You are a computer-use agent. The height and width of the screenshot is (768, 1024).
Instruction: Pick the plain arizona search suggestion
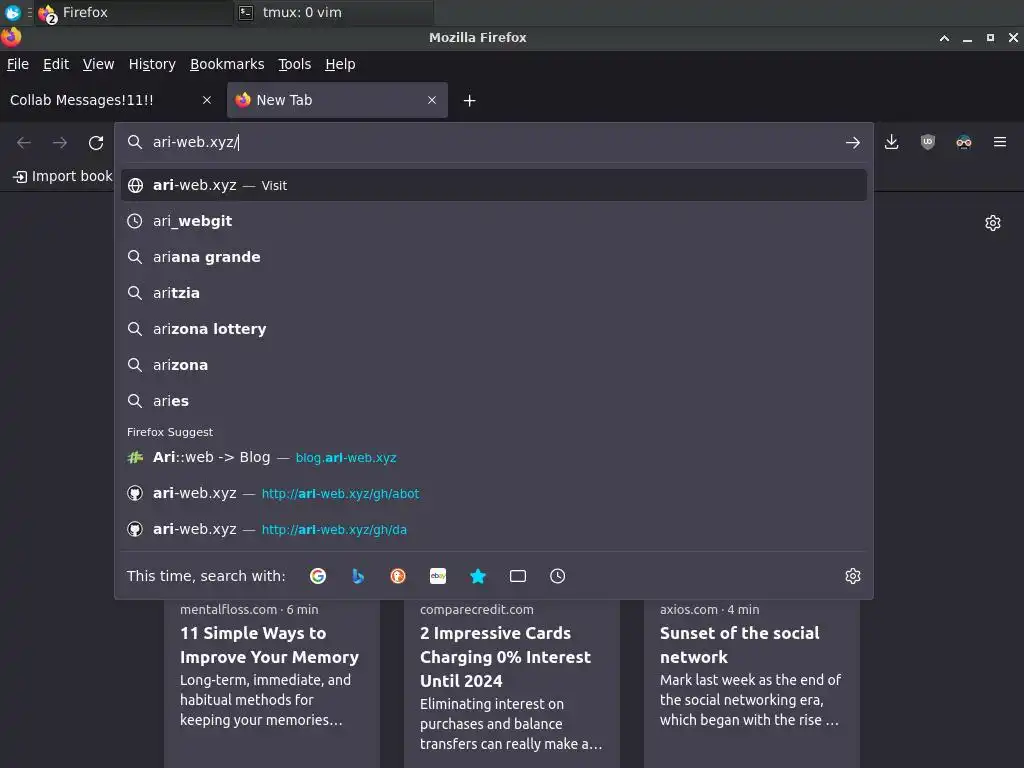[x=494, y=365]
